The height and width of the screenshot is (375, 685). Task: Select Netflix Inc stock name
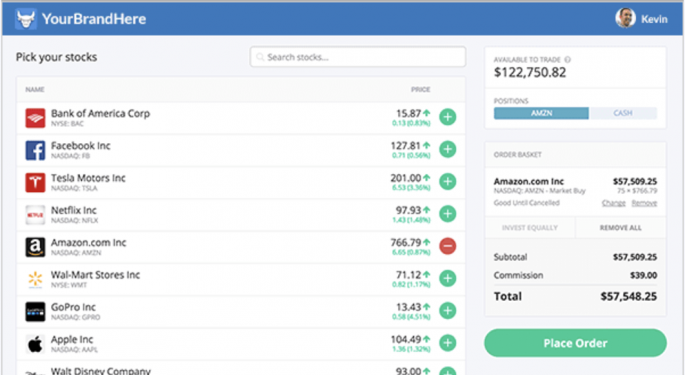(x=74, y=211)
